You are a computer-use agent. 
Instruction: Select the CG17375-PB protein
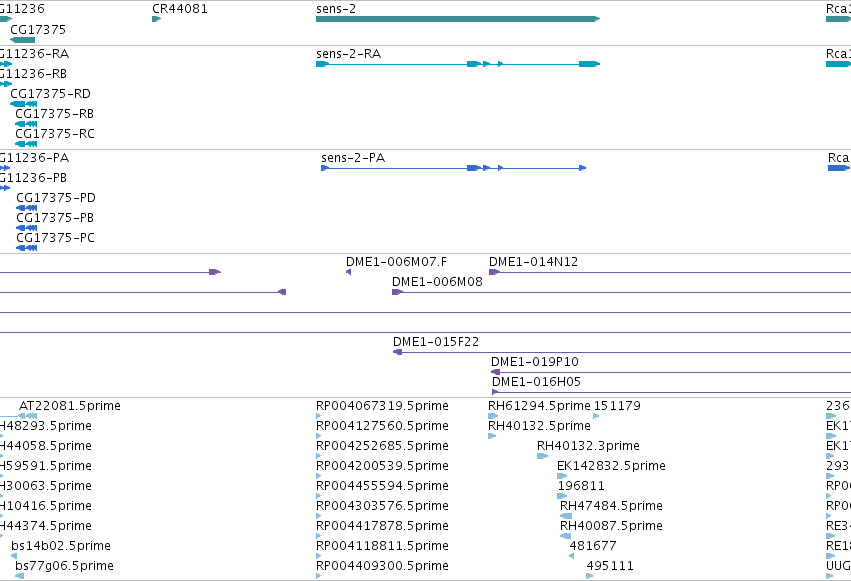point(27,228)
